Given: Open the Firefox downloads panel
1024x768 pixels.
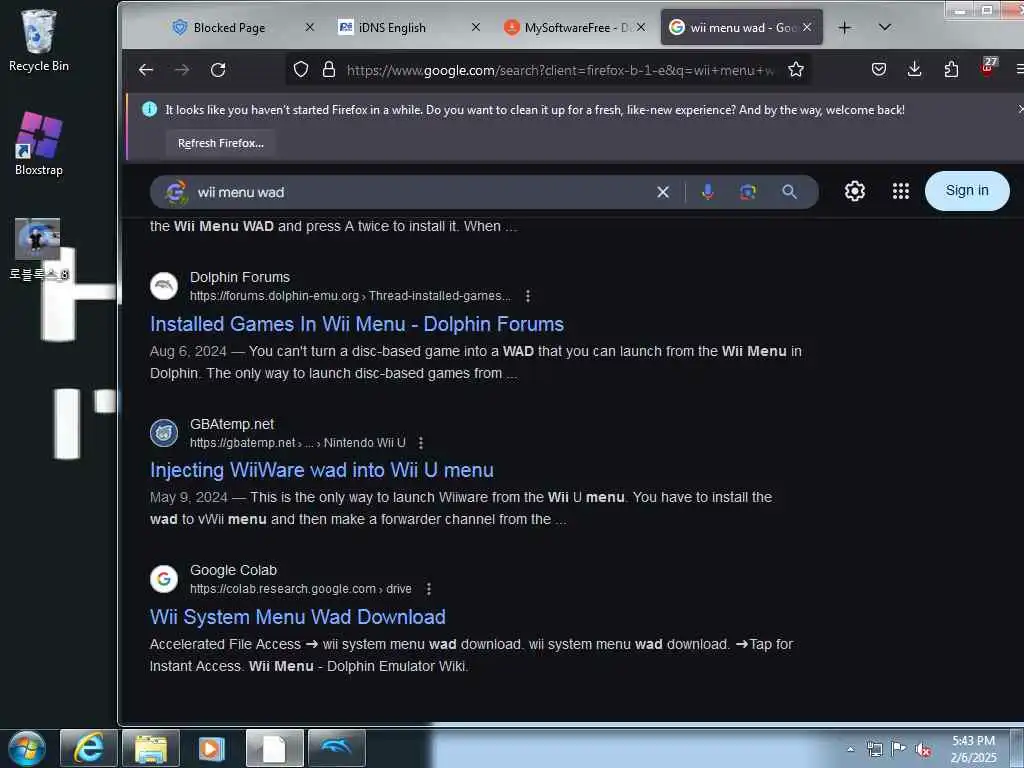Looking at the screenshot, I should 914,69.
